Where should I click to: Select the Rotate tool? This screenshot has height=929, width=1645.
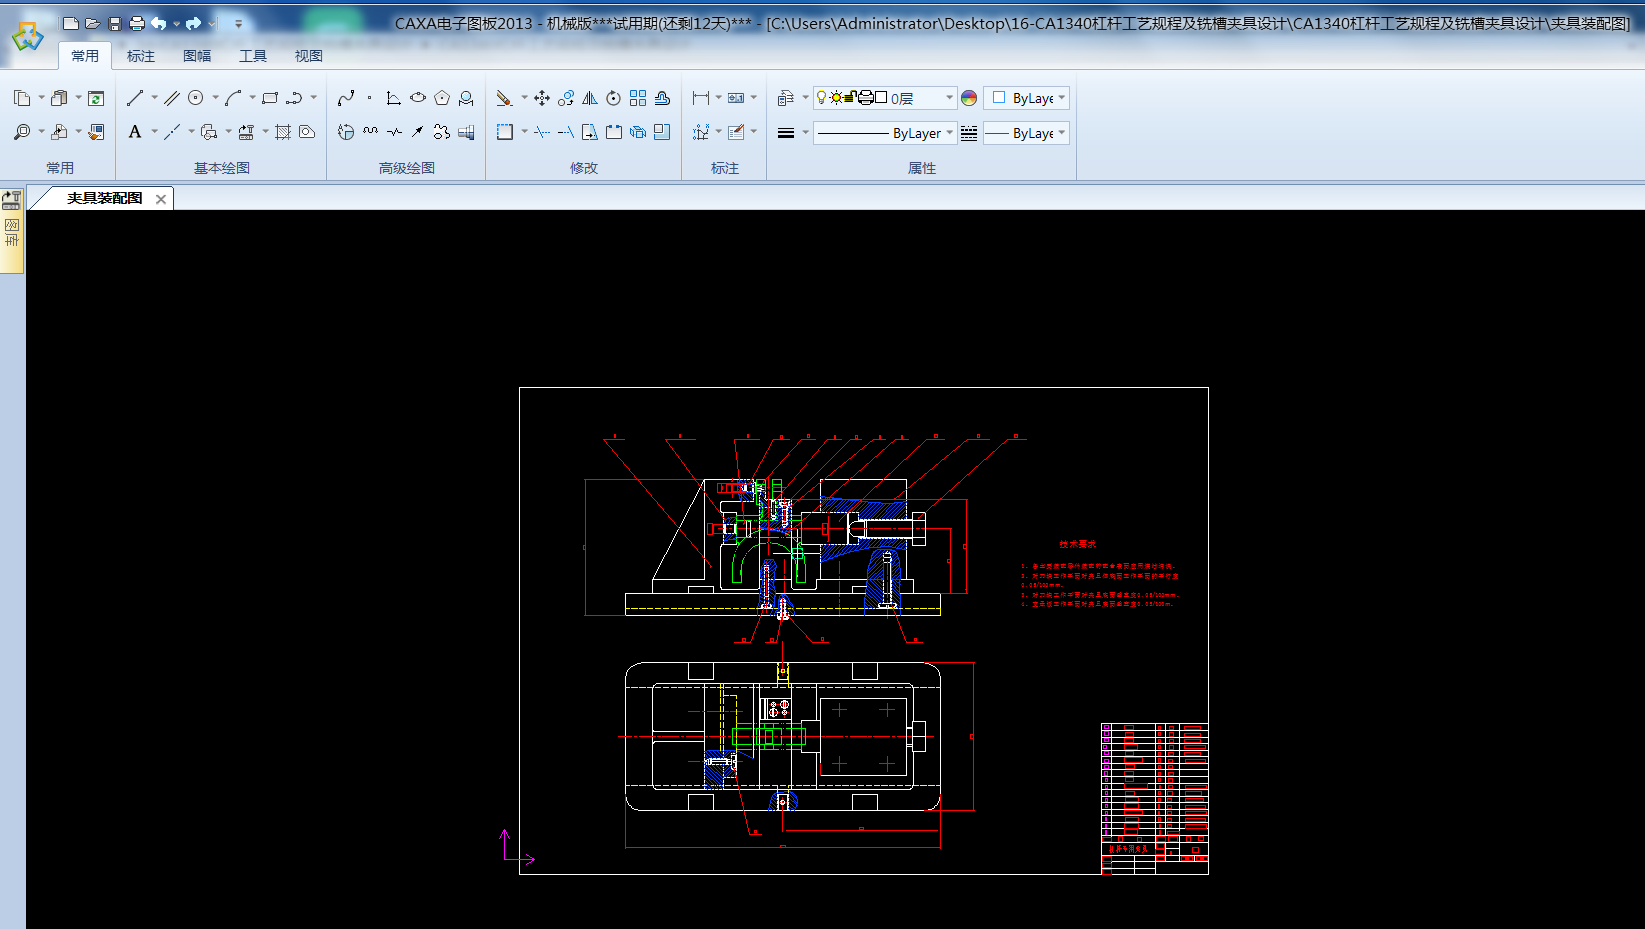tap(614, 98)
